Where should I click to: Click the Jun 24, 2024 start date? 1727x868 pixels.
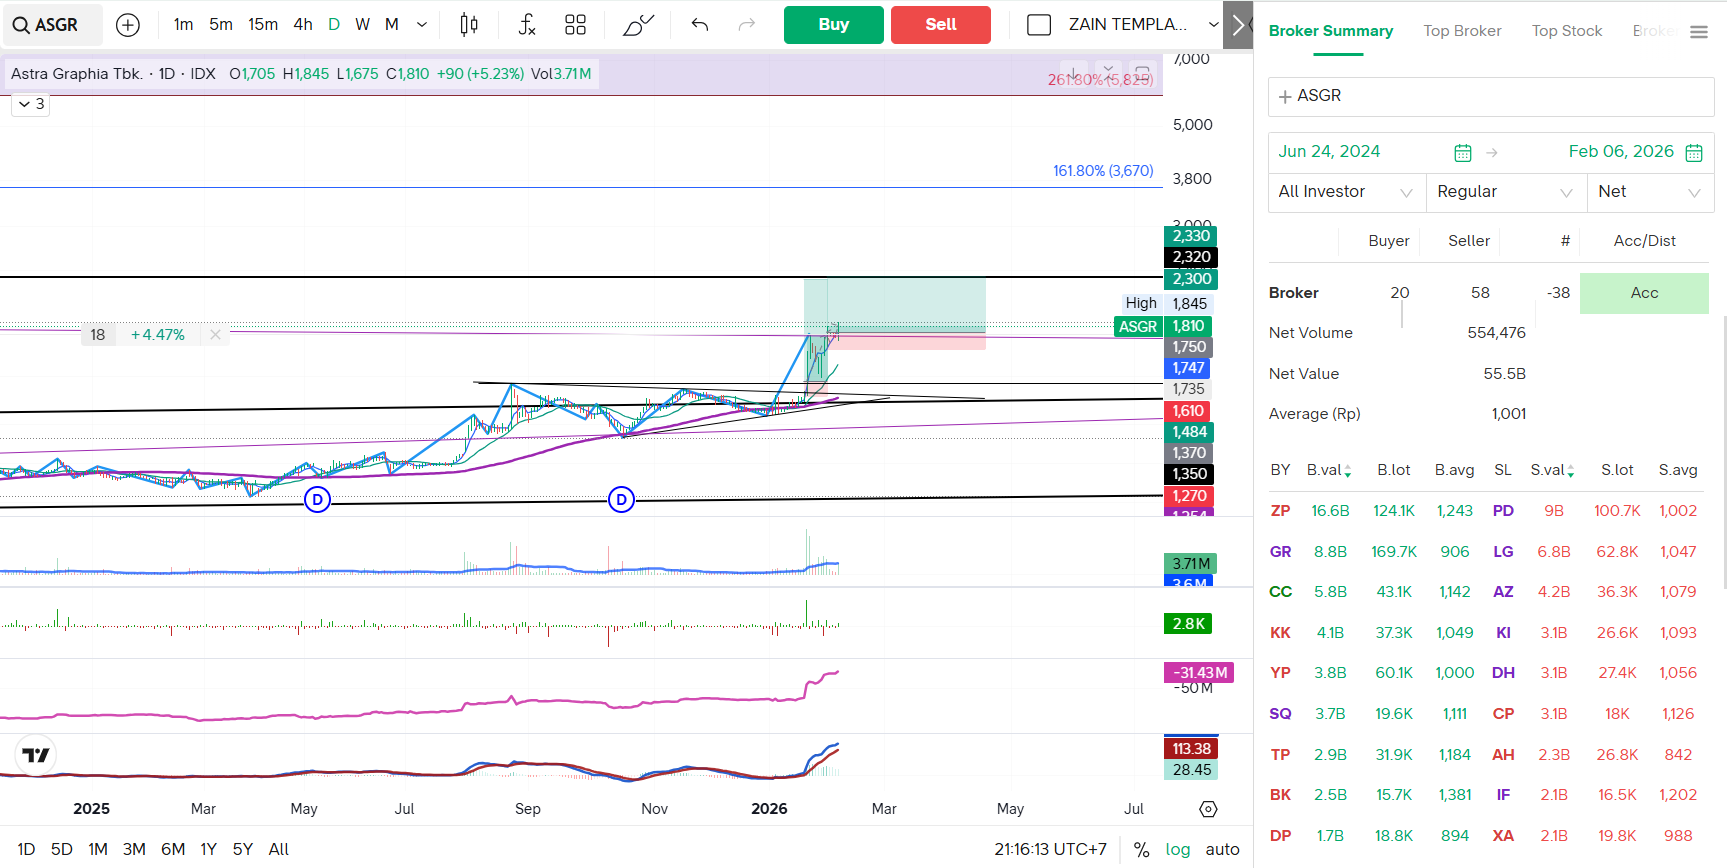click(x=1329, y=152)
